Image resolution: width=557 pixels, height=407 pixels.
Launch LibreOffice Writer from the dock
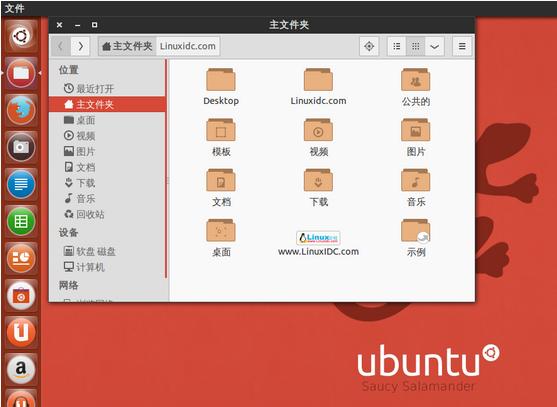click(21, 184)
